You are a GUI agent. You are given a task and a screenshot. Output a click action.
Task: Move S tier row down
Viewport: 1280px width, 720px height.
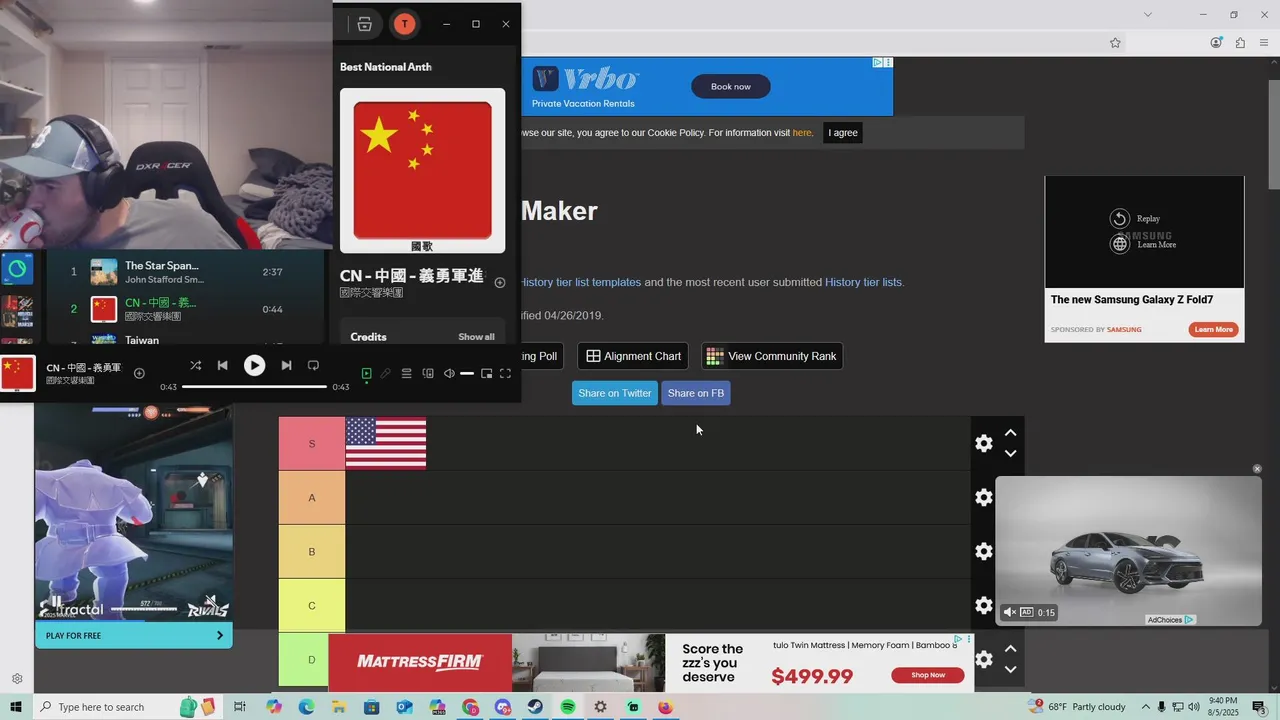click(1010, 453)
